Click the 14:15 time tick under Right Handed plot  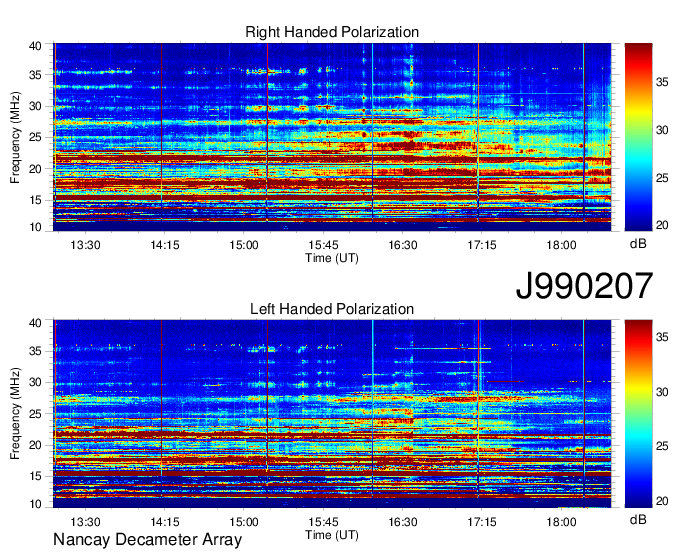[x=164, y=245]
